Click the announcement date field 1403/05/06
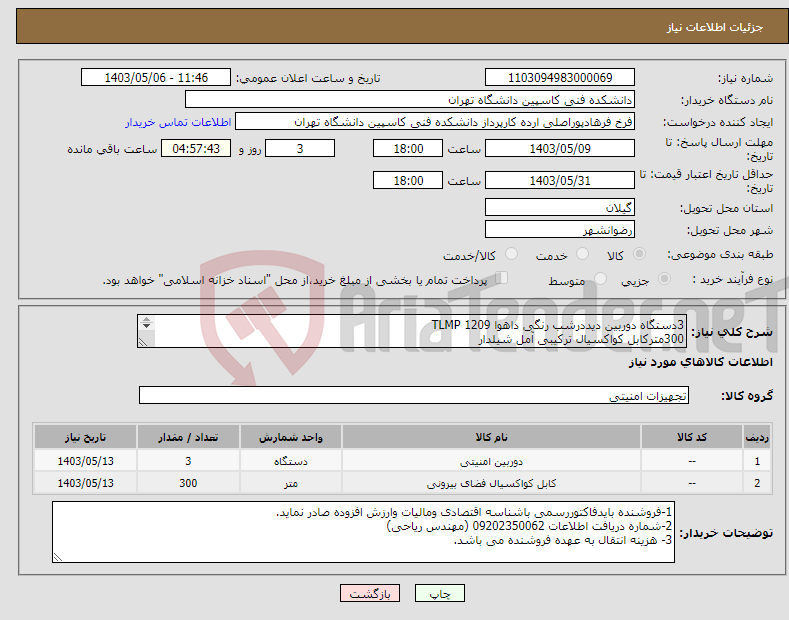This screenshot has height=620, width=789. click(156, 78)
